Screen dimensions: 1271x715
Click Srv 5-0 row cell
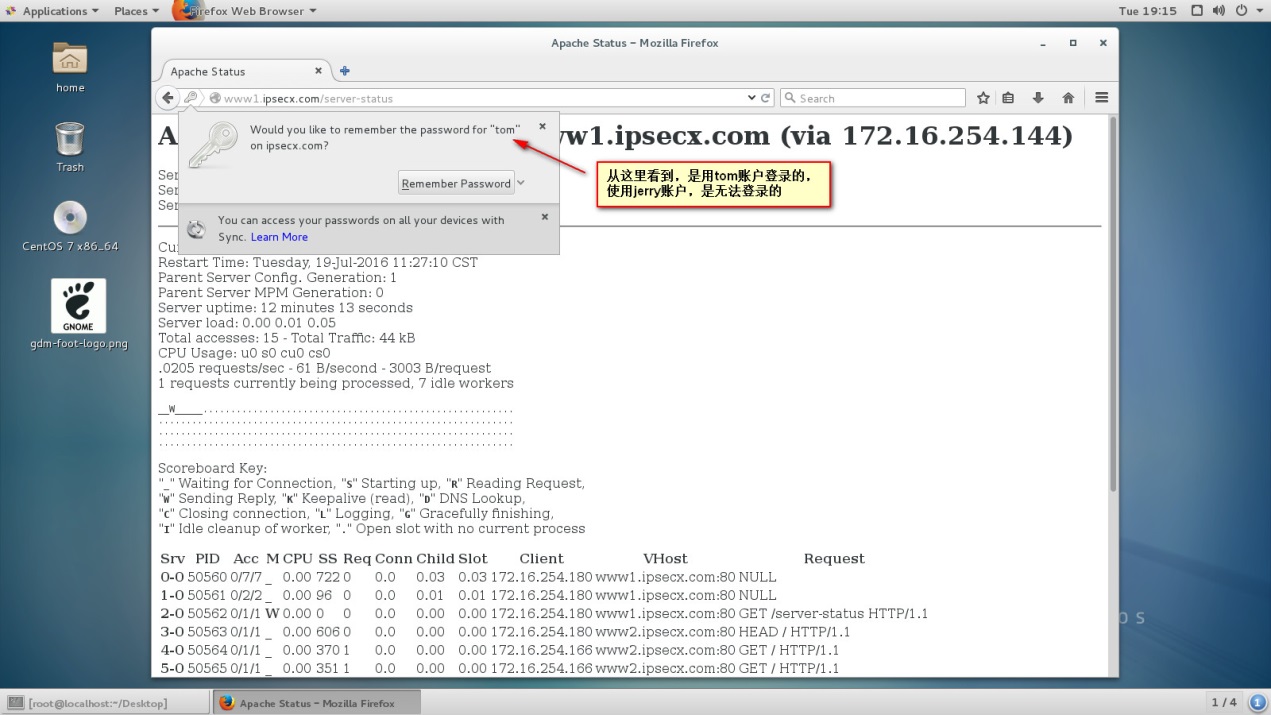[x=172, y=668]
